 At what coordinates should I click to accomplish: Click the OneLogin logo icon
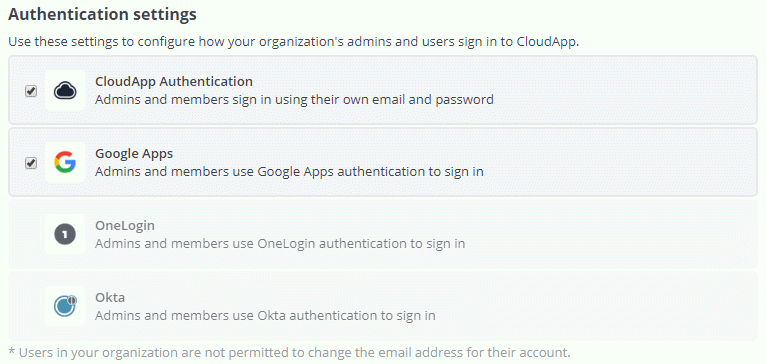65,235
